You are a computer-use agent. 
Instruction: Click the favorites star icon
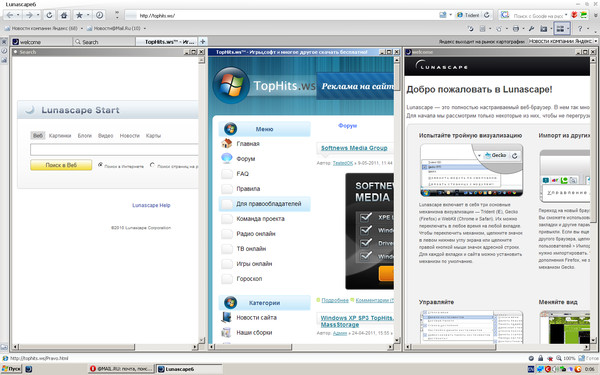point(79,15)
